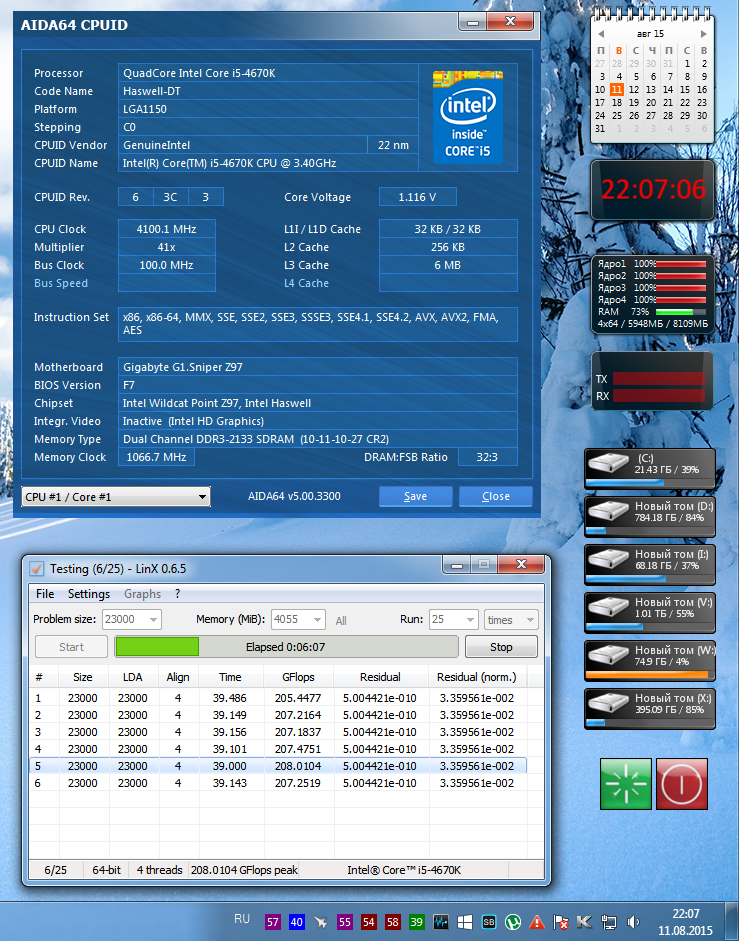This screenshot has width=739, height=941.
Task: Open the Memory (MiB) dropdown
Action: click(298, 619)
